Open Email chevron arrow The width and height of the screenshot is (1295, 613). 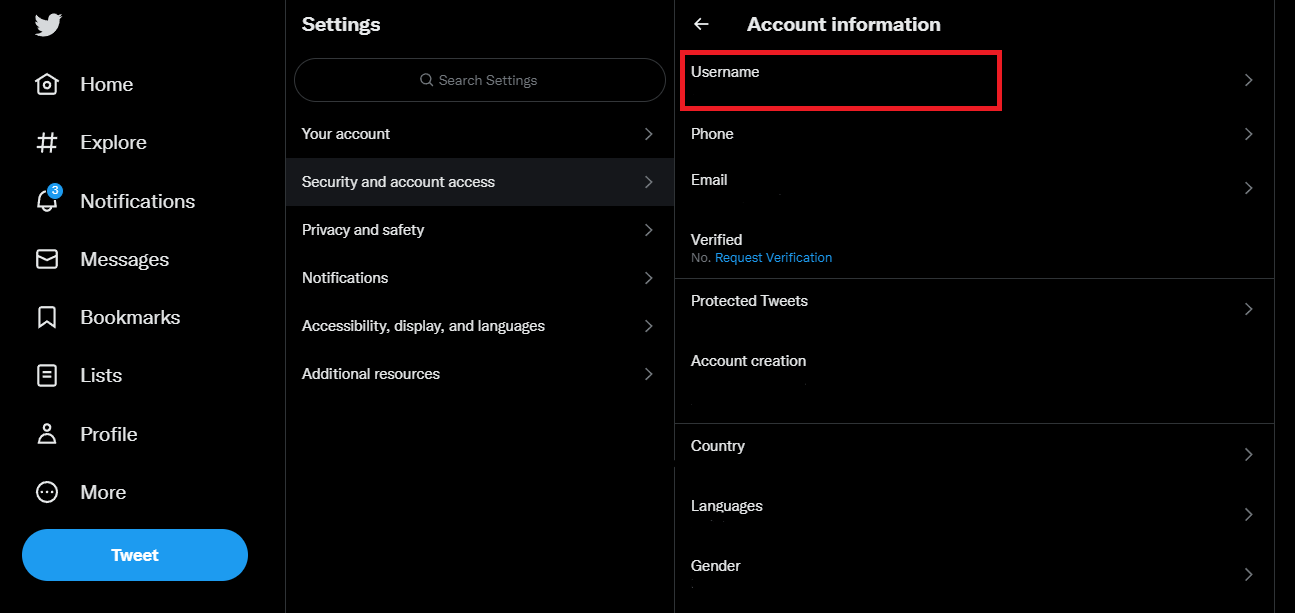pyautogui.click(x=1248, y=188)
